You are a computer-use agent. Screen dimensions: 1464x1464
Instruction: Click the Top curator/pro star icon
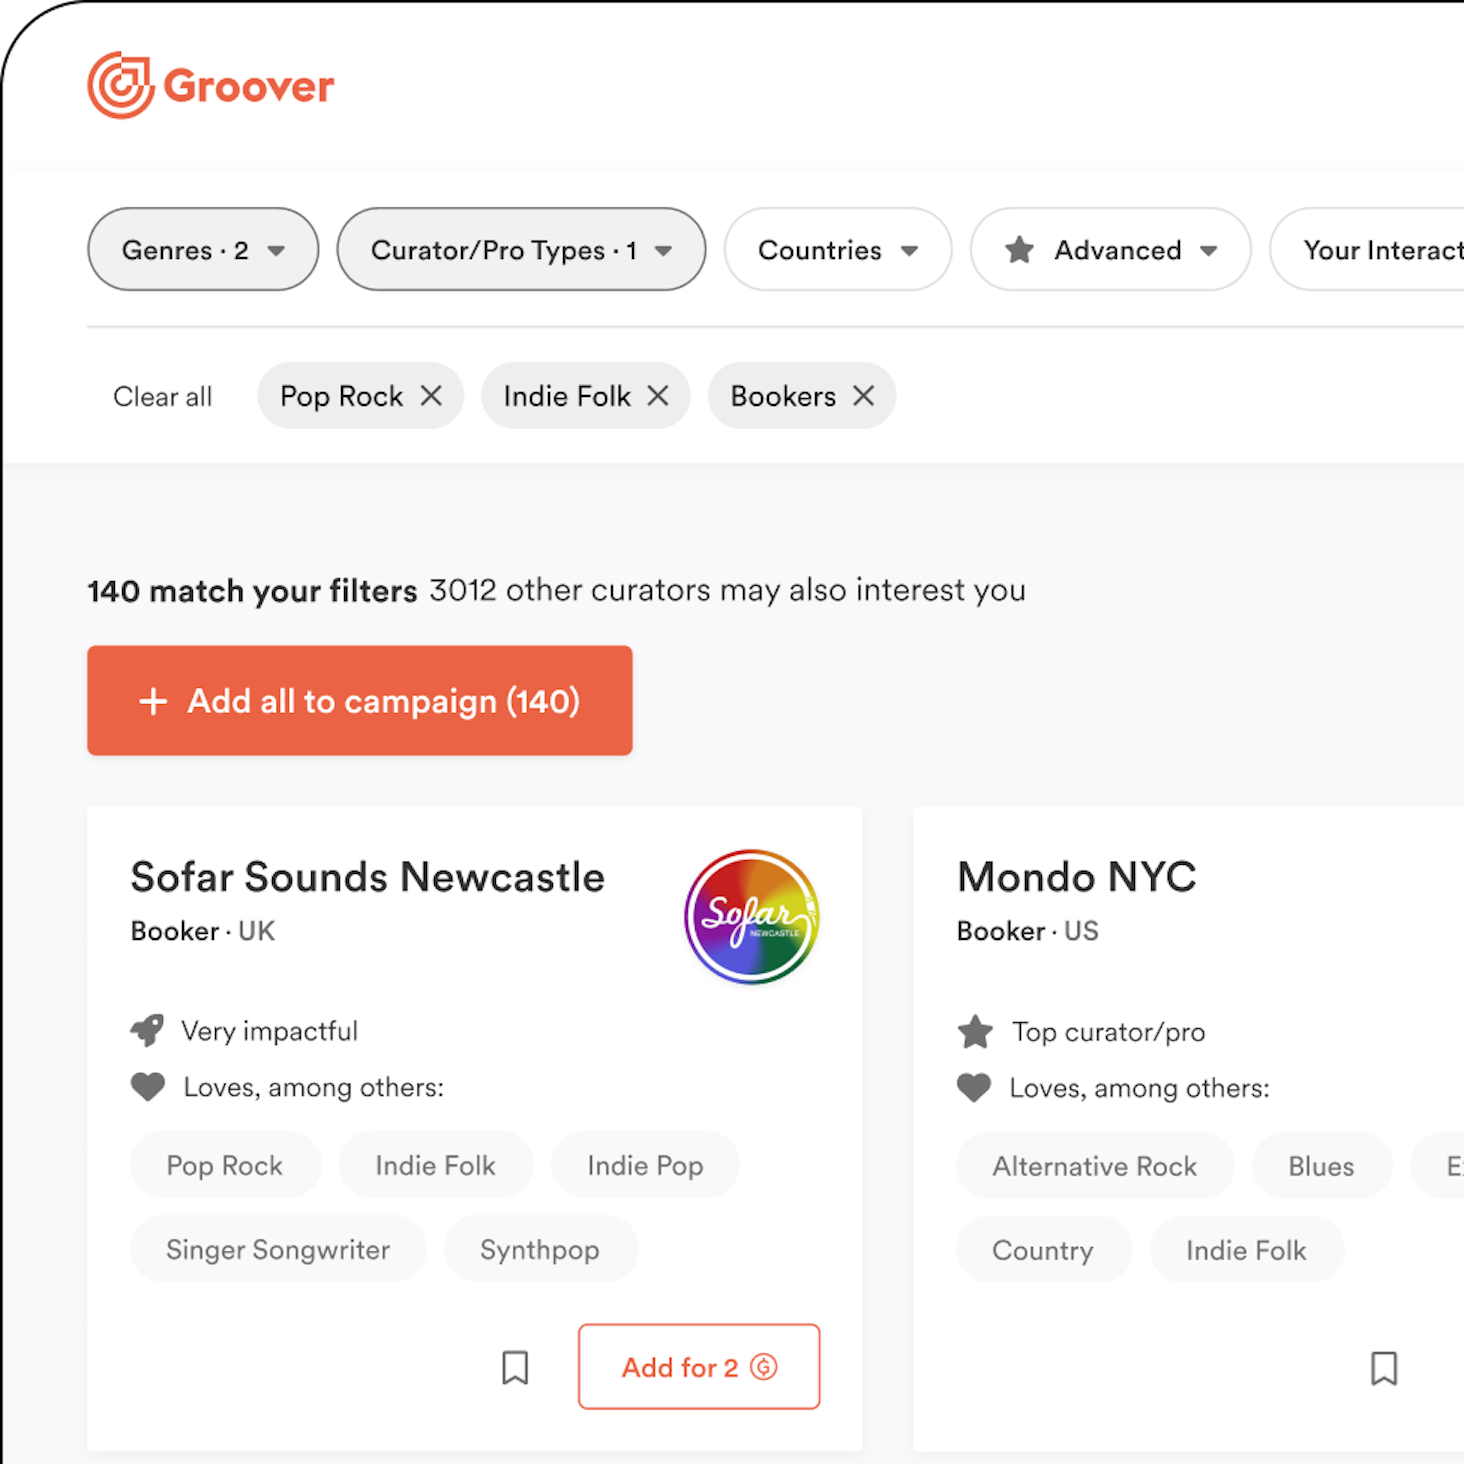coord(975,1031)
